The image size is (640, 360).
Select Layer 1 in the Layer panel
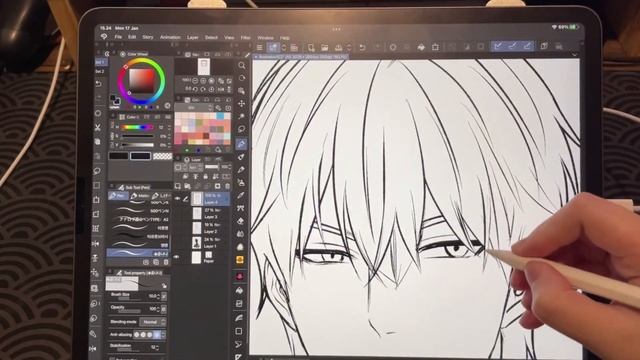click(x=211, y=243)
